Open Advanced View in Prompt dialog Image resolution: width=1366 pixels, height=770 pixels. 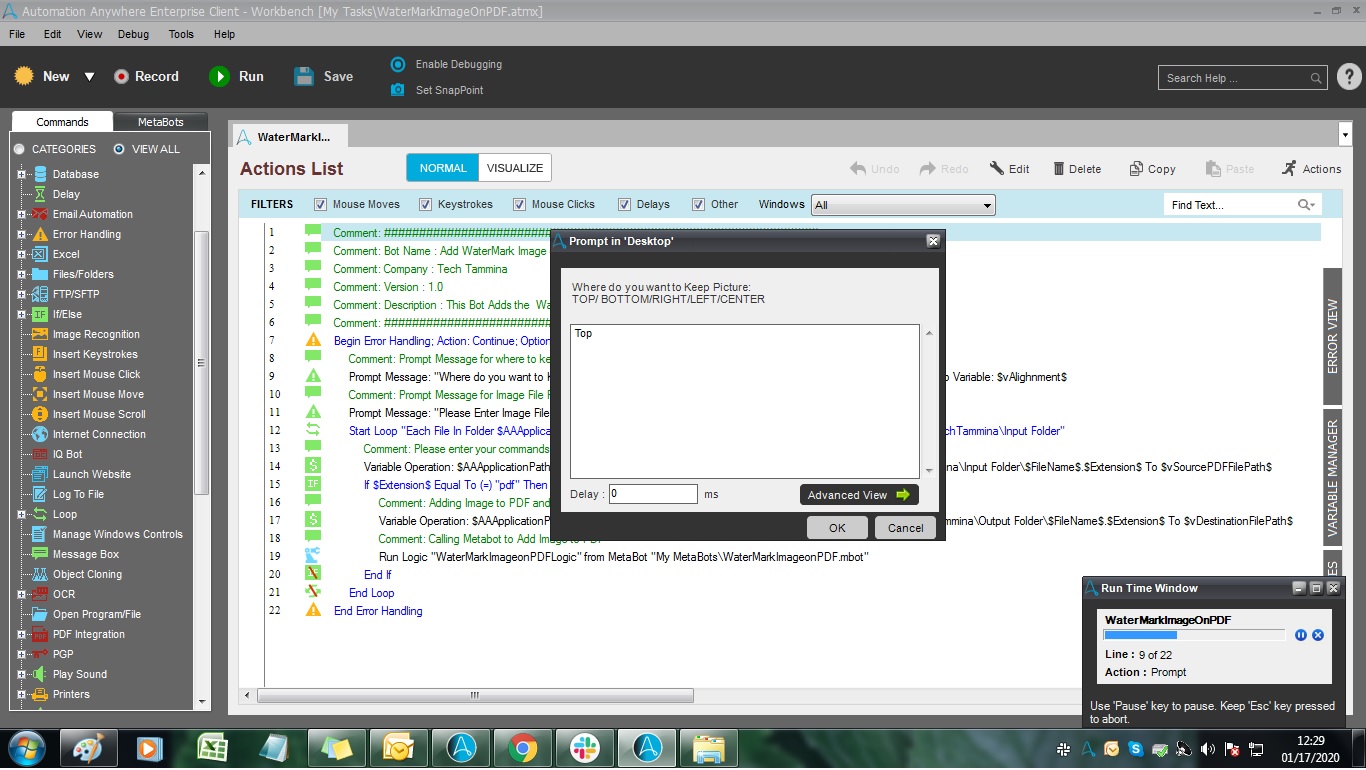[859, 495]
